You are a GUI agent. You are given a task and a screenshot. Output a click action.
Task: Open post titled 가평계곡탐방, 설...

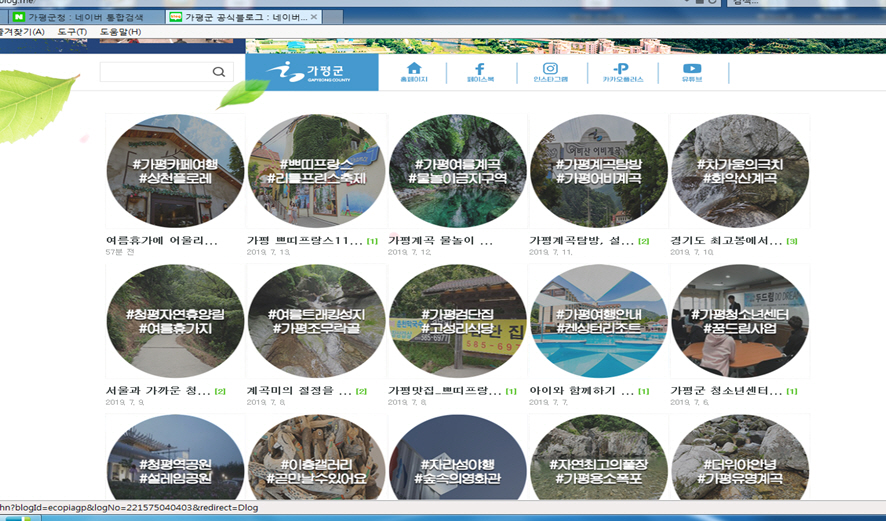click(581, 241)
